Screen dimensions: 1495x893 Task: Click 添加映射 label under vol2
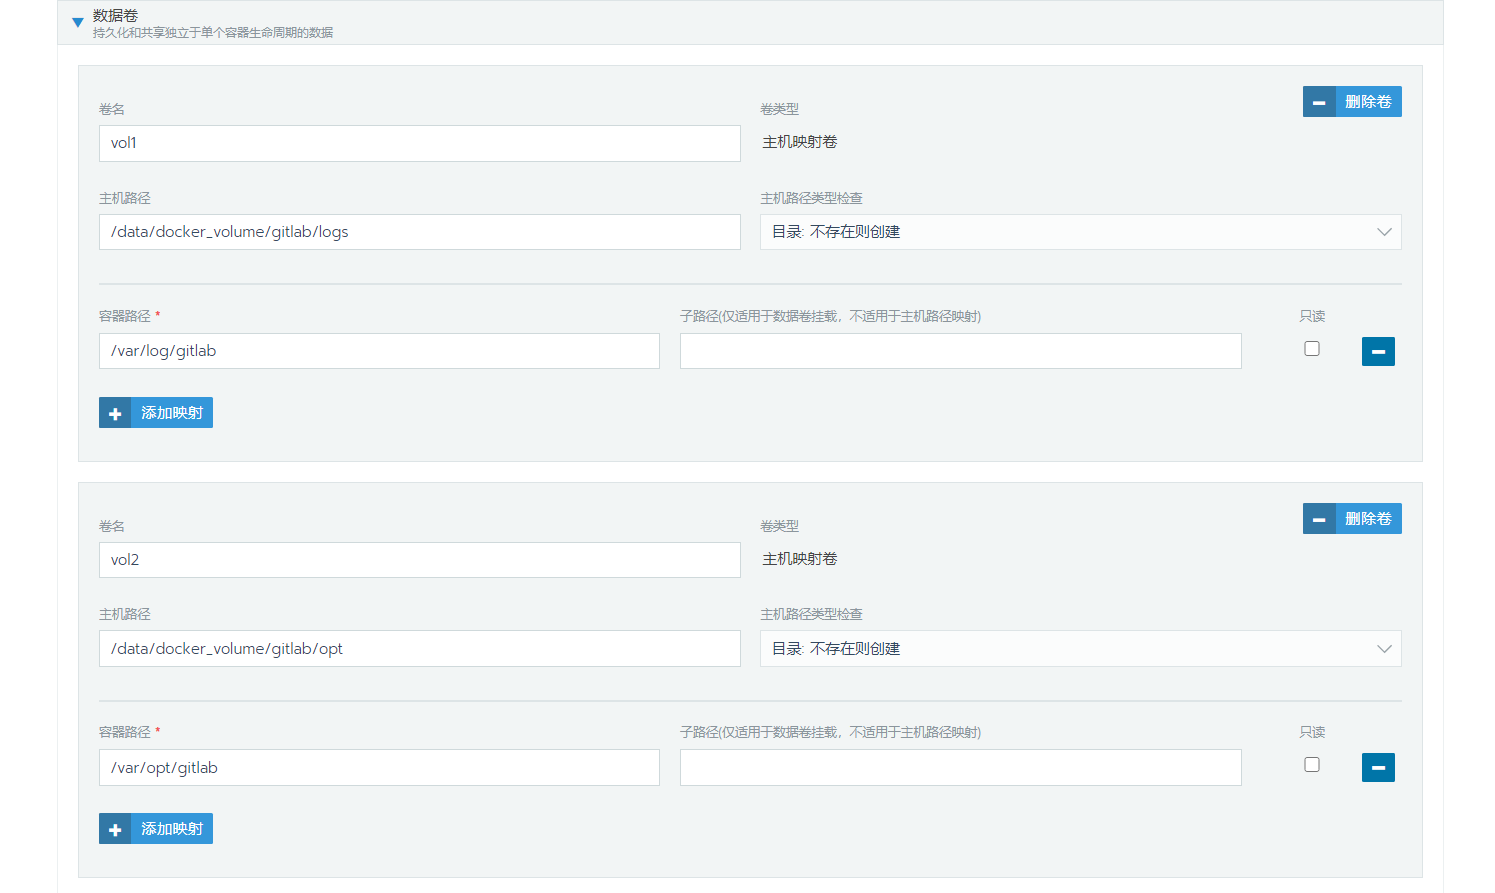(172, 829)
